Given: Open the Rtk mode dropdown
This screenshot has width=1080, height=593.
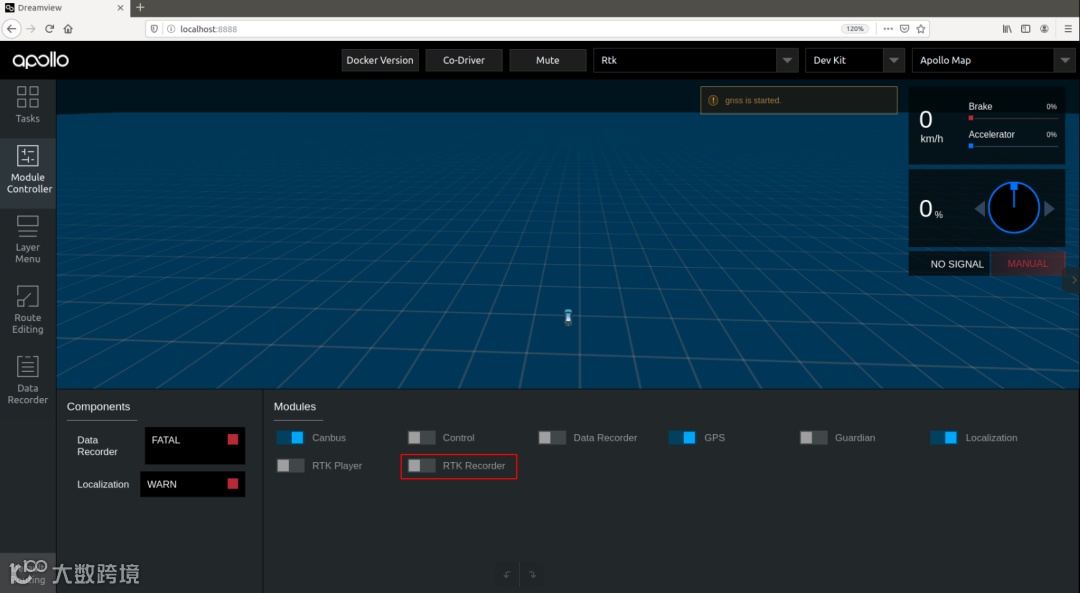Looking at the screenshot, I should coord(696,60).
